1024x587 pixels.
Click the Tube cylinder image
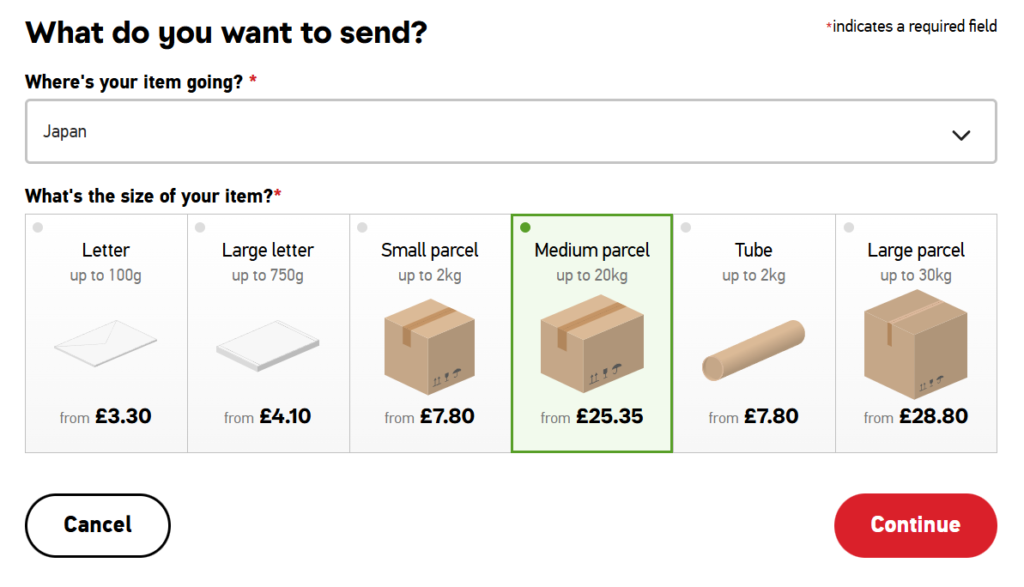pos(753,350)
